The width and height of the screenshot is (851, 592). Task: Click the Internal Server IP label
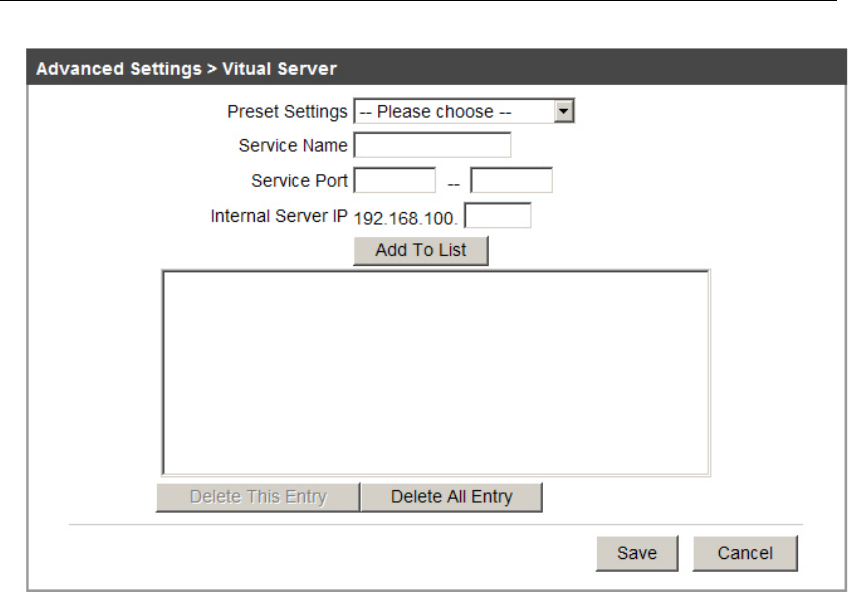tap(279, 216)
